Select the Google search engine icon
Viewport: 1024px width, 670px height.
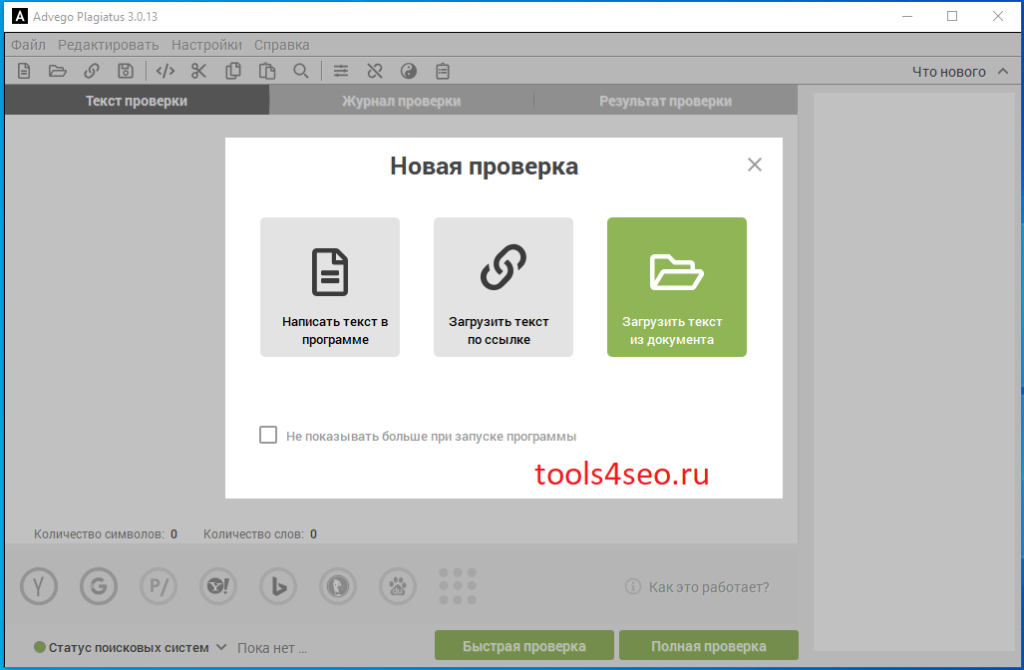[x=99, y=586]
